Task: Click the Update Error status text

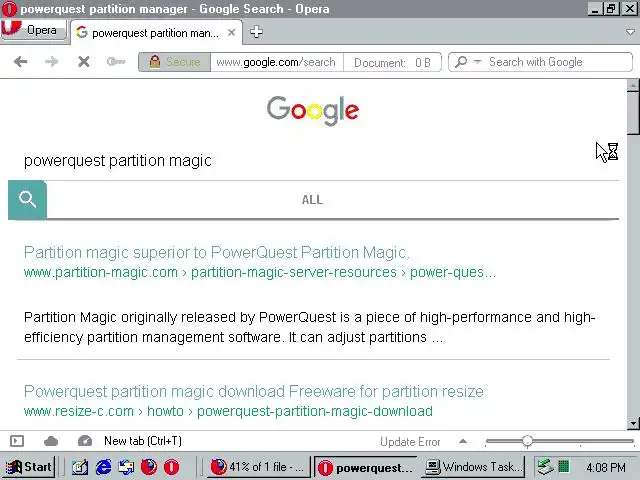Action: coord(410,442)
